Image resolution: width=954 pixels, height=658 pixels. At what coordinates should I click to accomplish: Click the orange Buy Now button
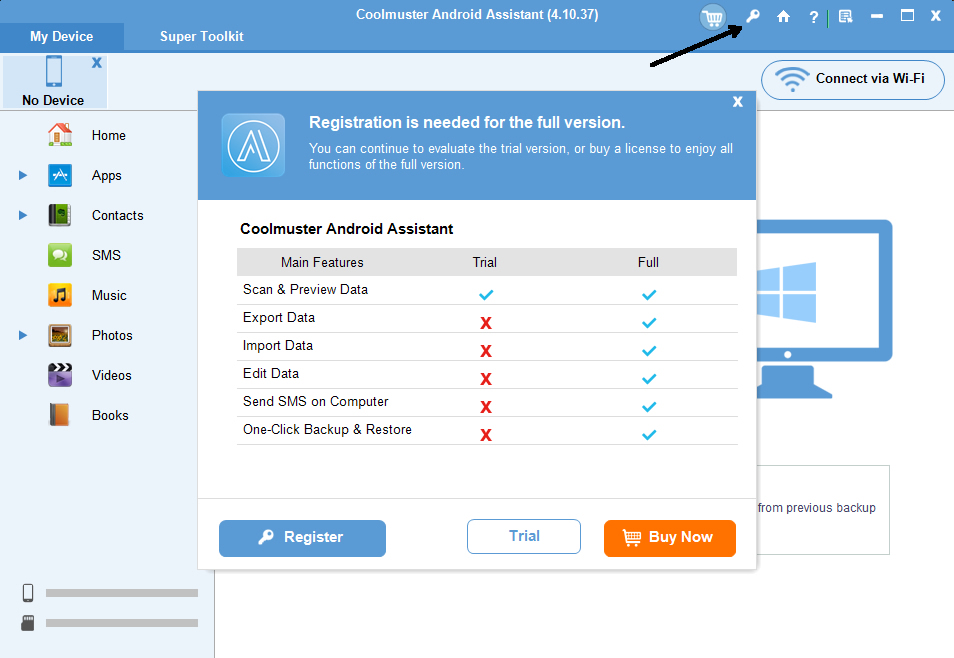click(670, 538)
